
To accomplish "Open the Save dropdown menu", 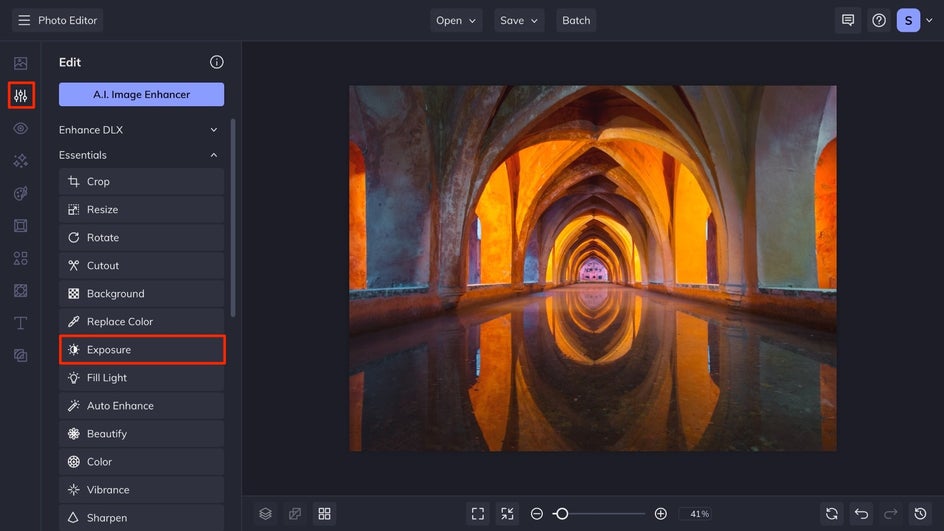I will tap(518, 20).
